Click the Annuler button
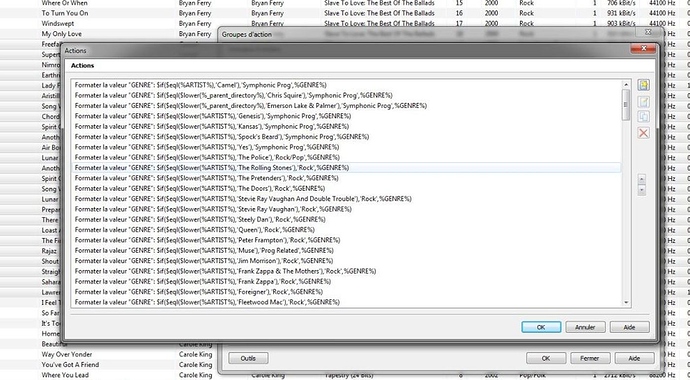 point(585,327)
